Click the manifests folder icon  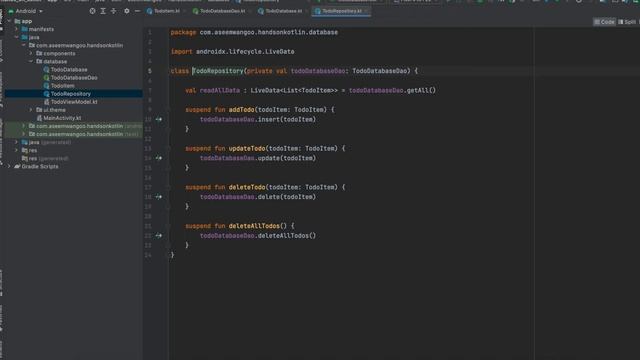[24, 29]
